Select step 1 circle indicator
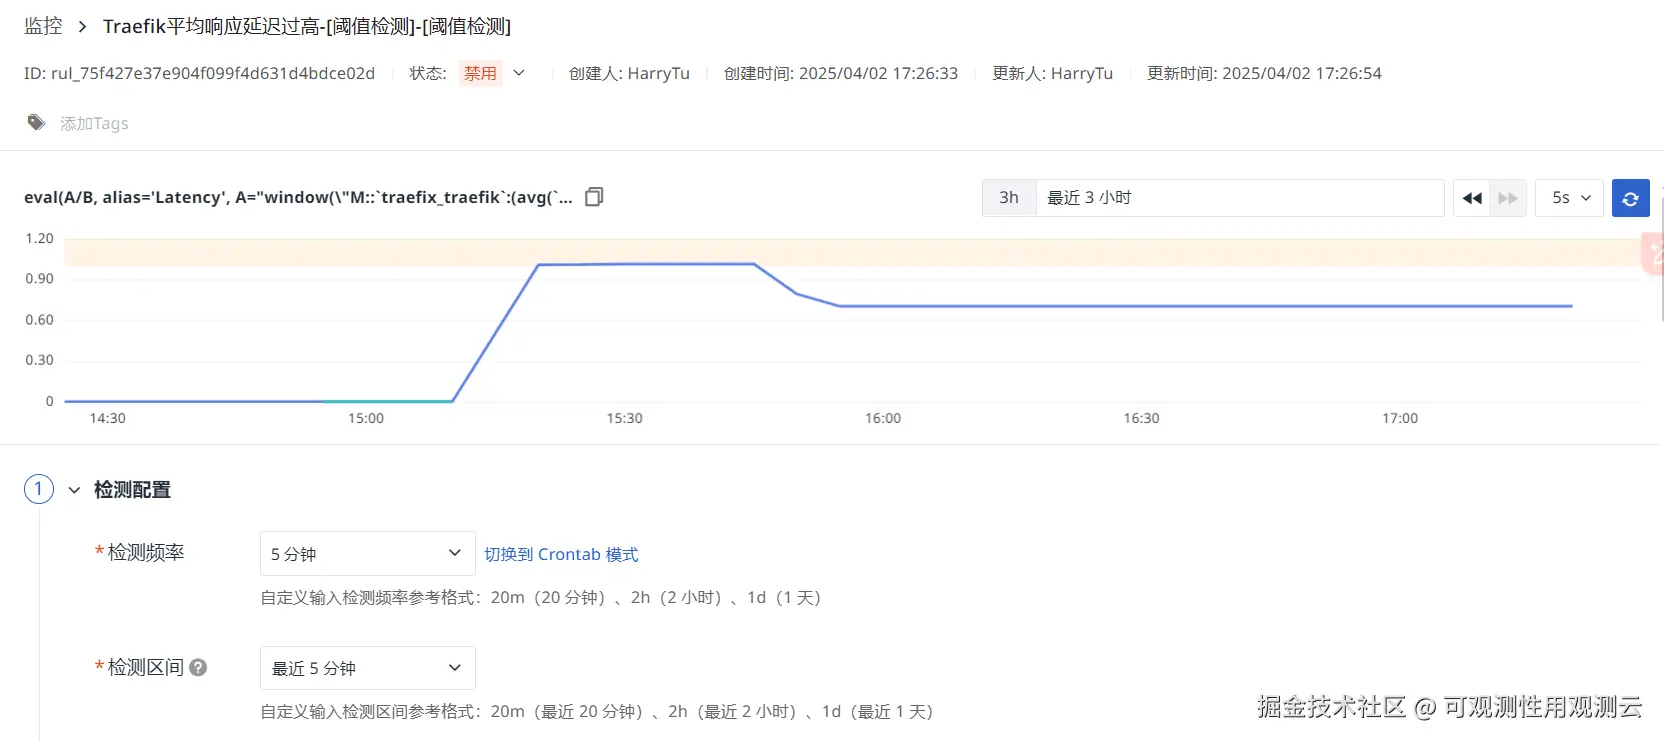 point(39,489)
